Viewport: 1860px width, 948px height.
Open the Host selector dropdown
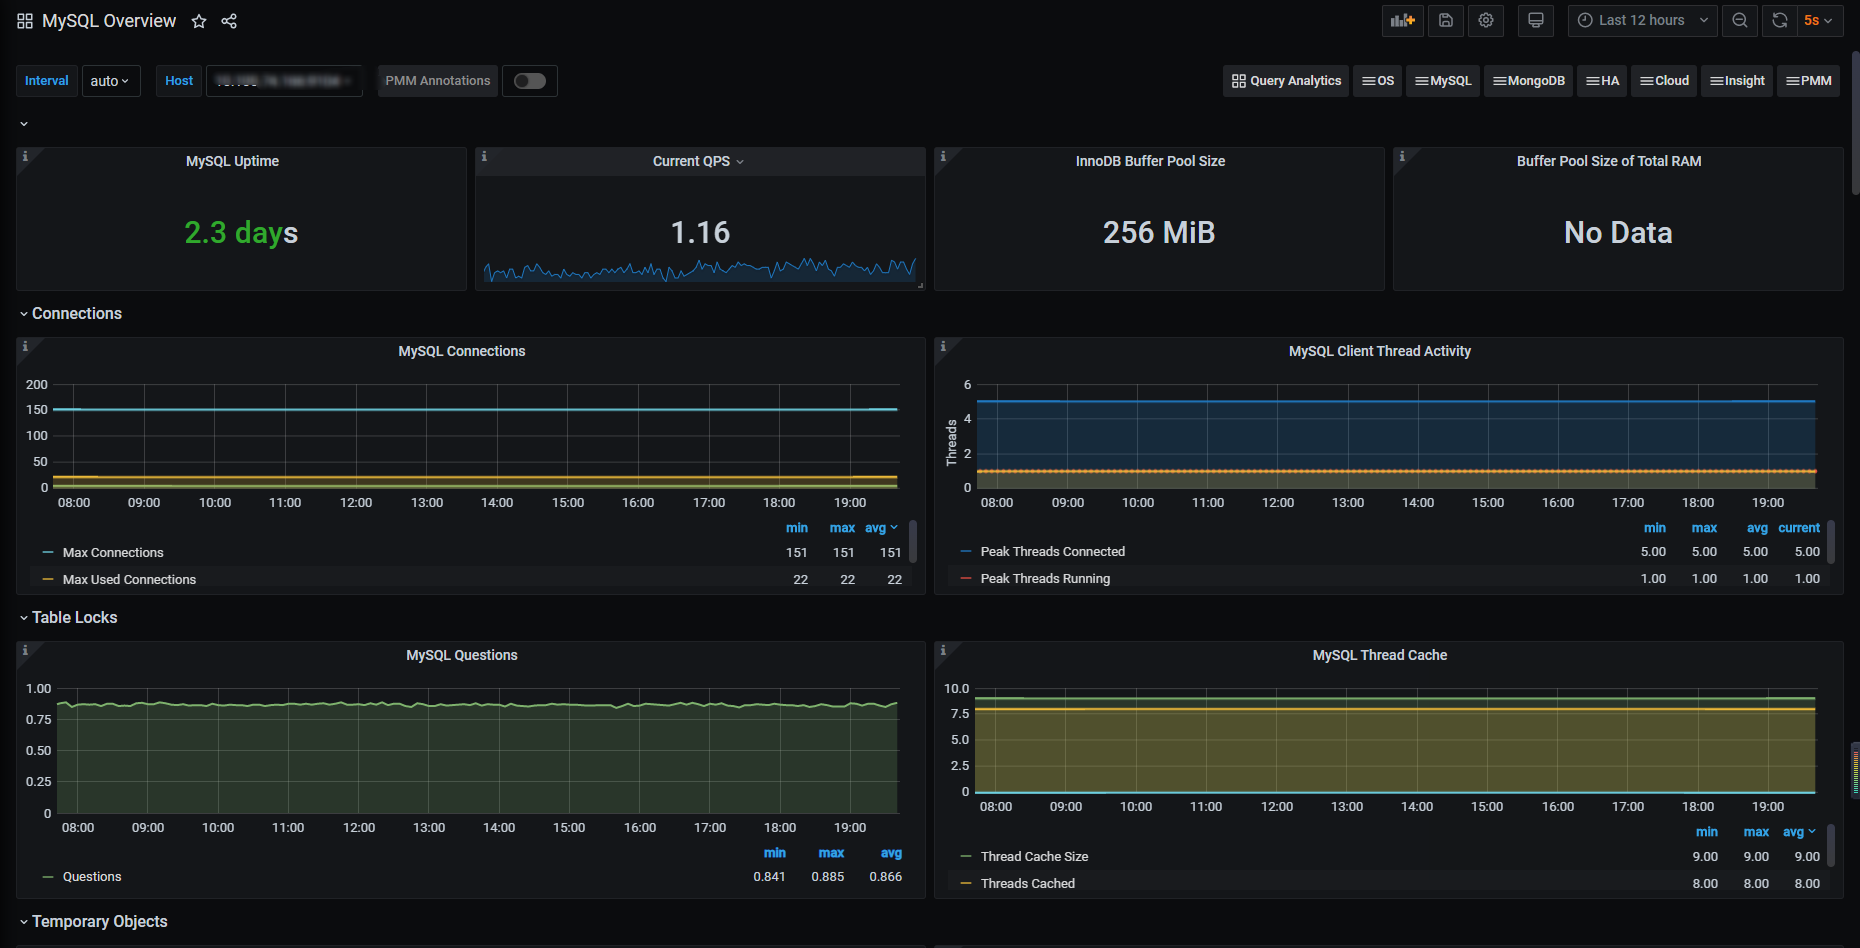[x=284, y=81]
